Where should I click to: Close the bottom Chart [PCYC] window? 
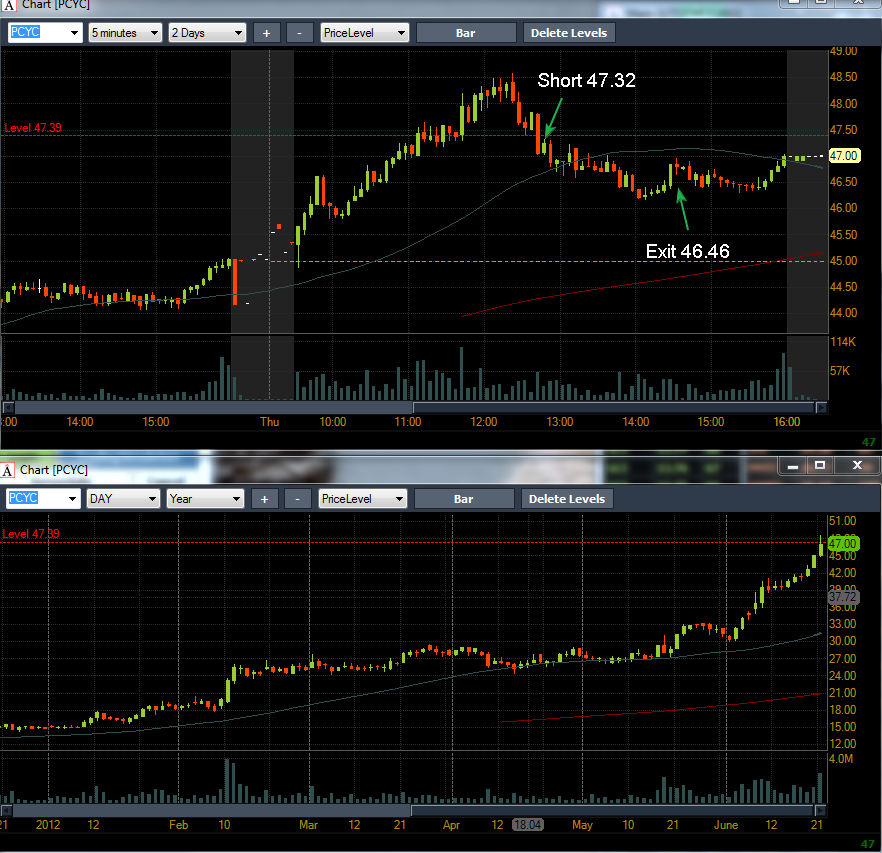pos(857,465)
